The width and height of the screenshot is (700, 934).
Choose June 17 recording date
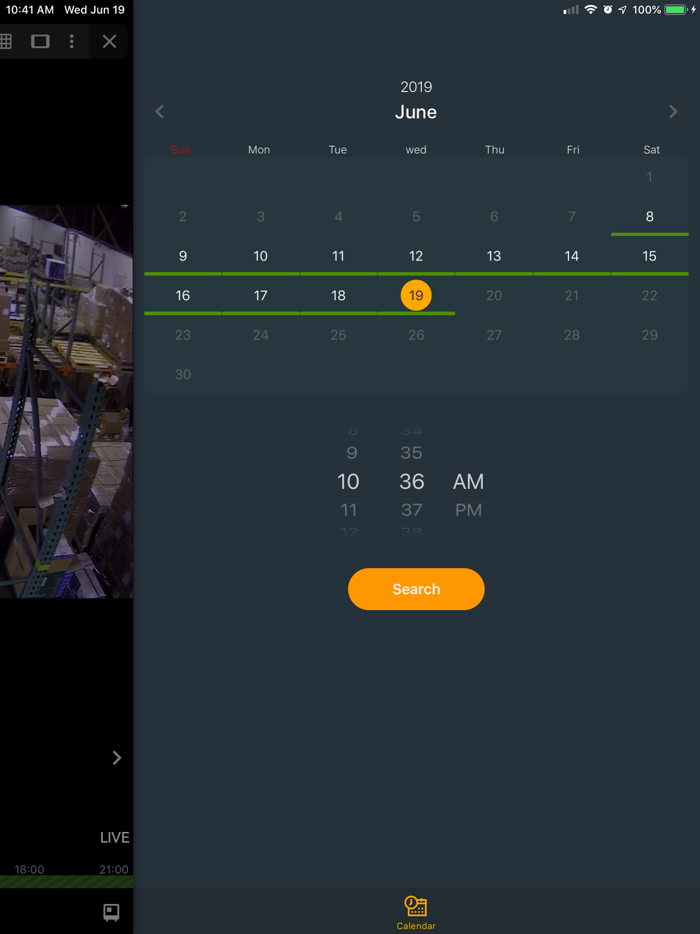[x=260, y=295]
